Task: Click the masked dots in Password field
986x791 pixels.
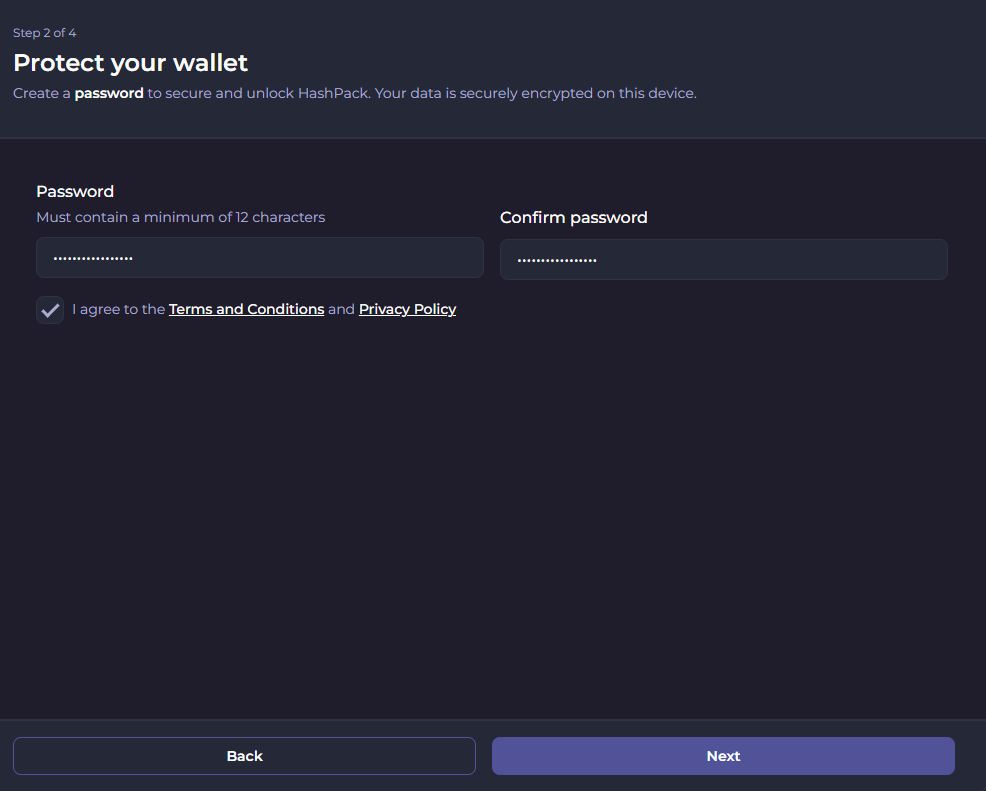Action: point(93,259)
